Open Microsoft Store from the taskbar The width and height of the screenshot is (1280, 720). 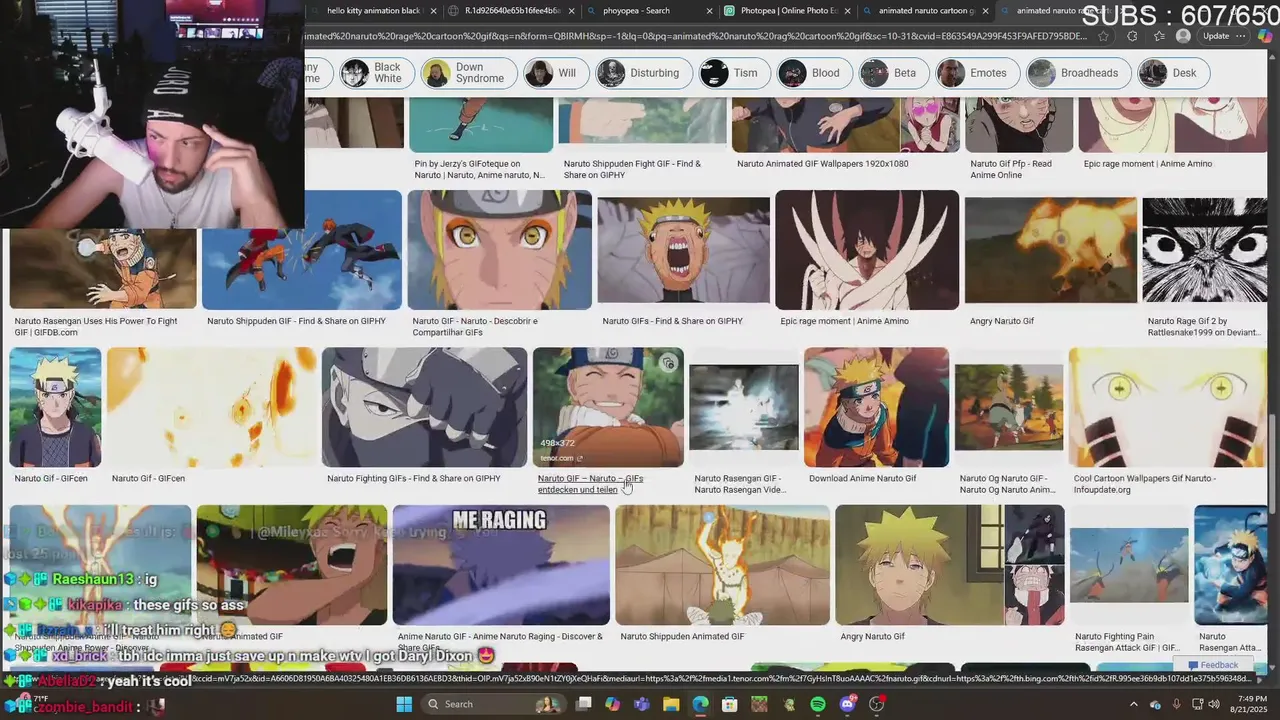730,704
